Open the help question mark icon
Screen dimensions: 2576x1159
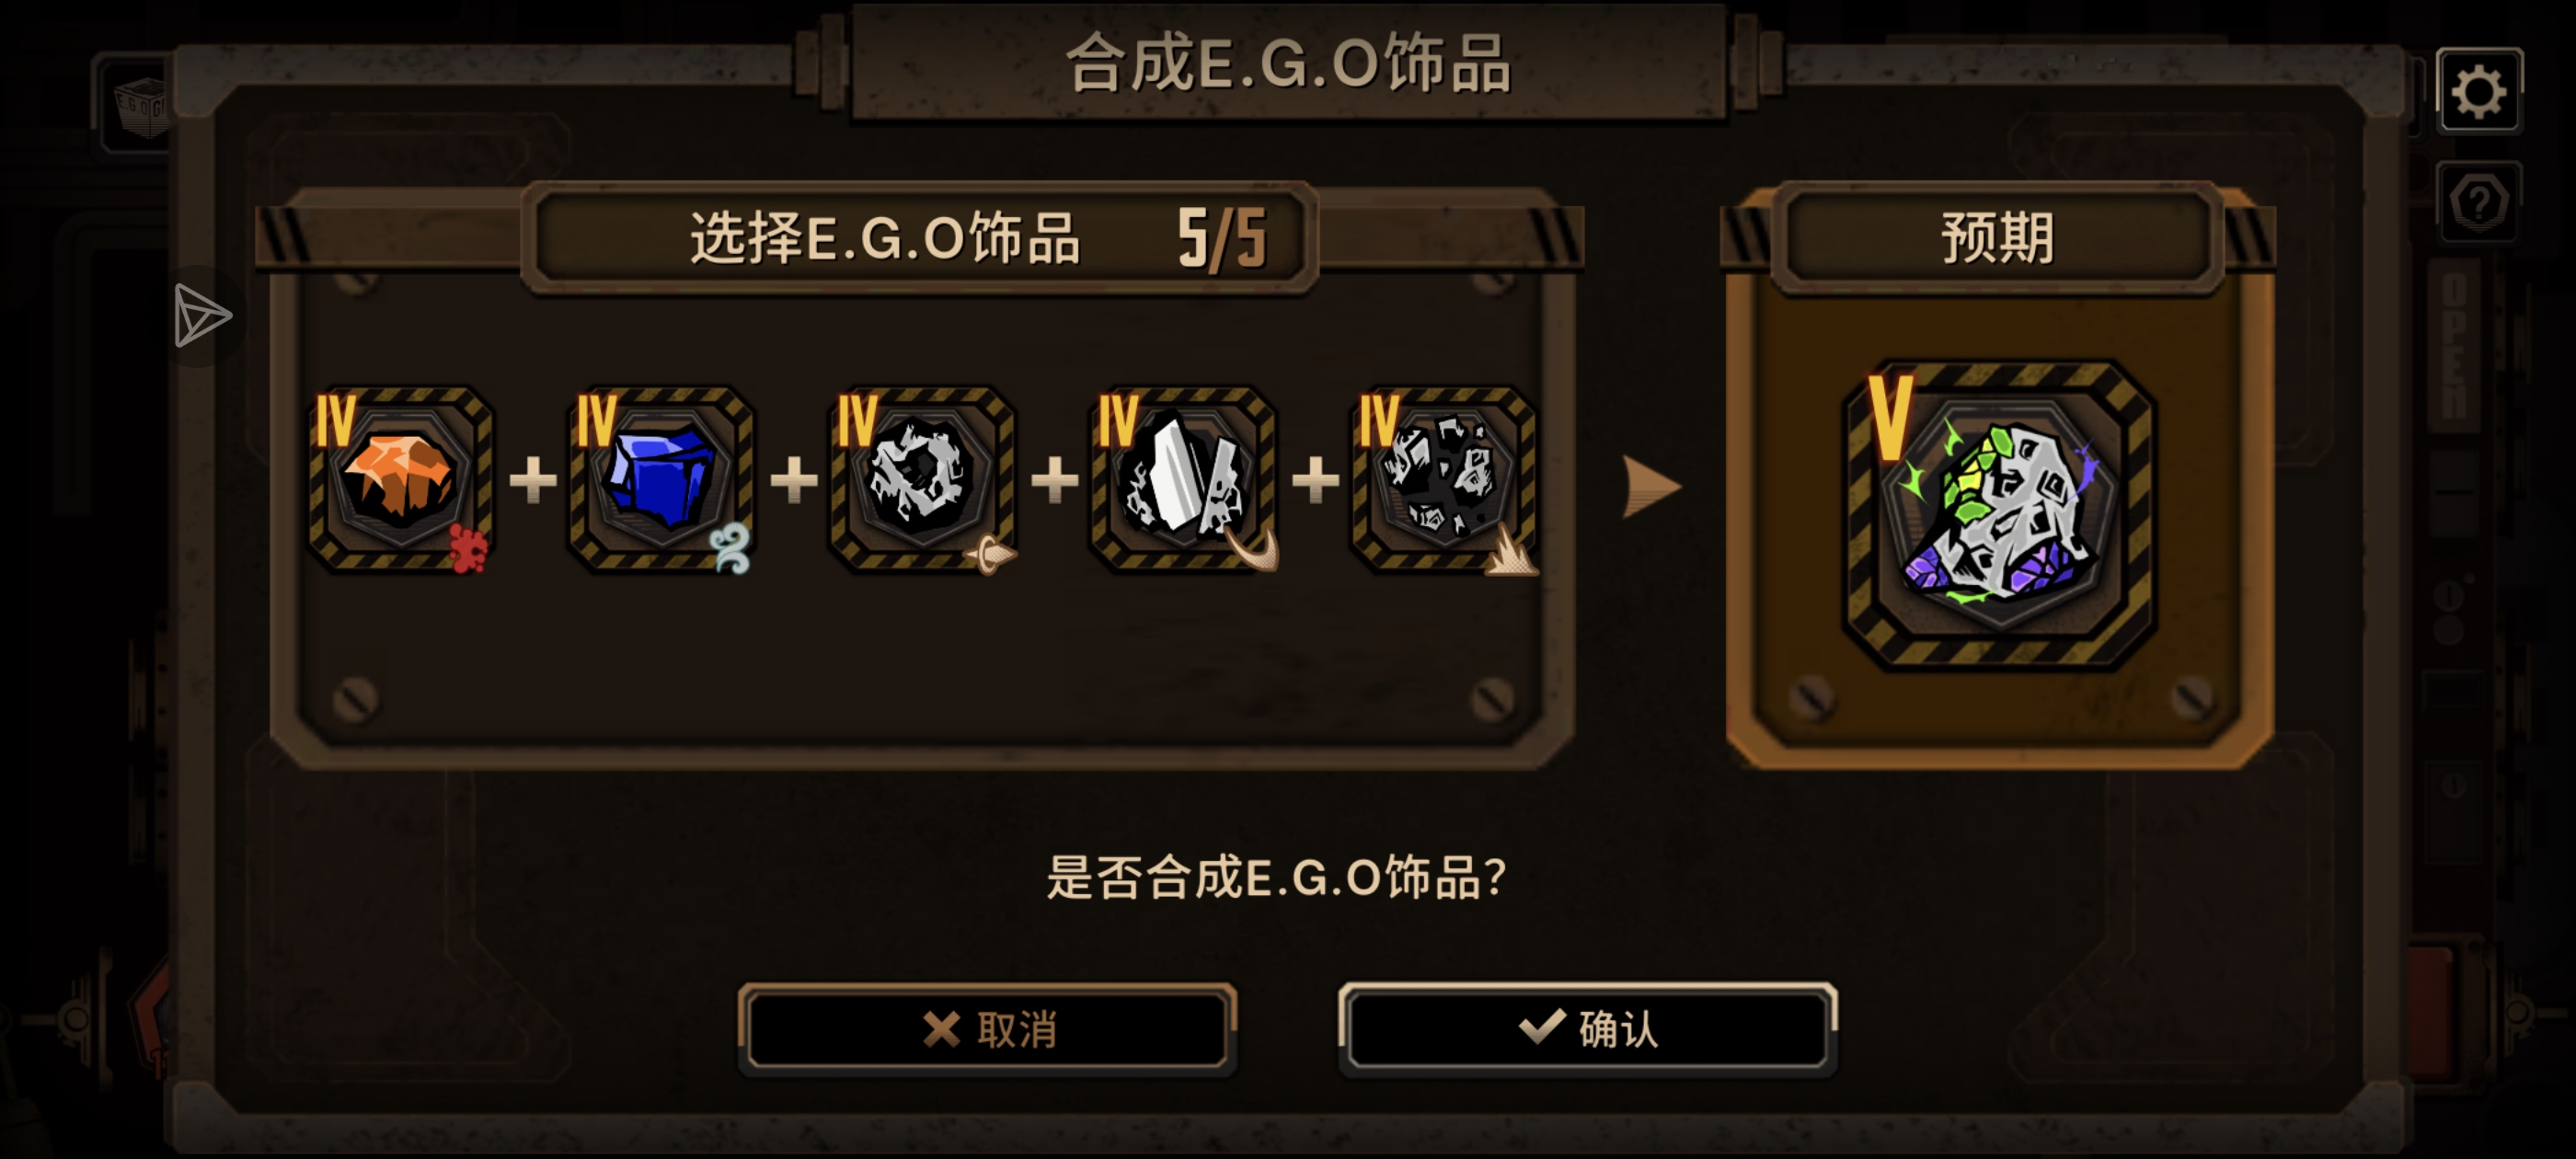(2478, 201)
